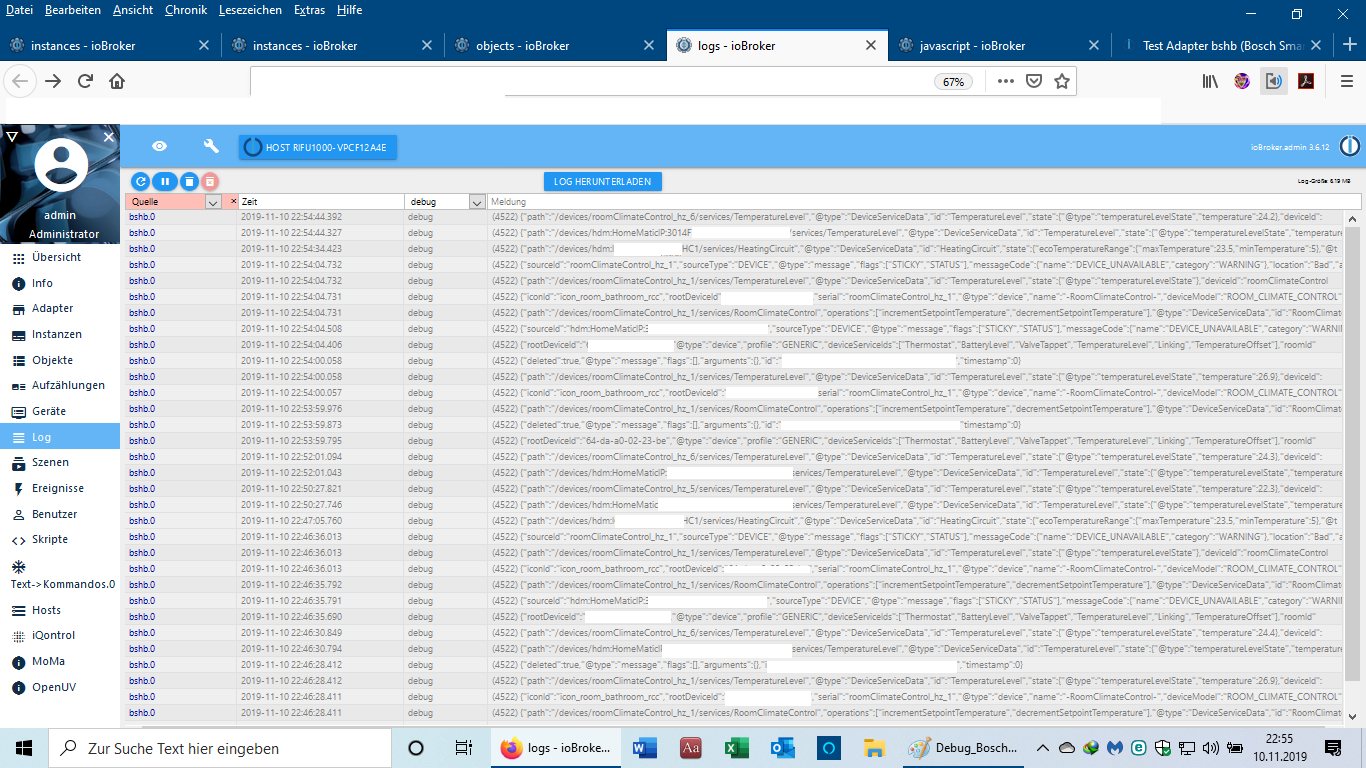The image size is (1366, 768).
Task: Open Firefox library icon
Action: pyautogui.click(x=1210, y=81)
